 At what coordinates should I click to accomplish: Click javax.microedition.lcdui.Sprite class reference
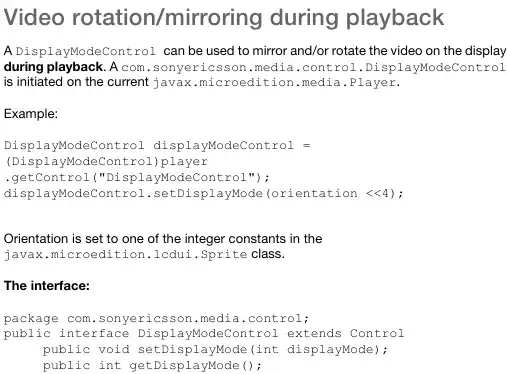pyautogui.click(x=125, y=254)
